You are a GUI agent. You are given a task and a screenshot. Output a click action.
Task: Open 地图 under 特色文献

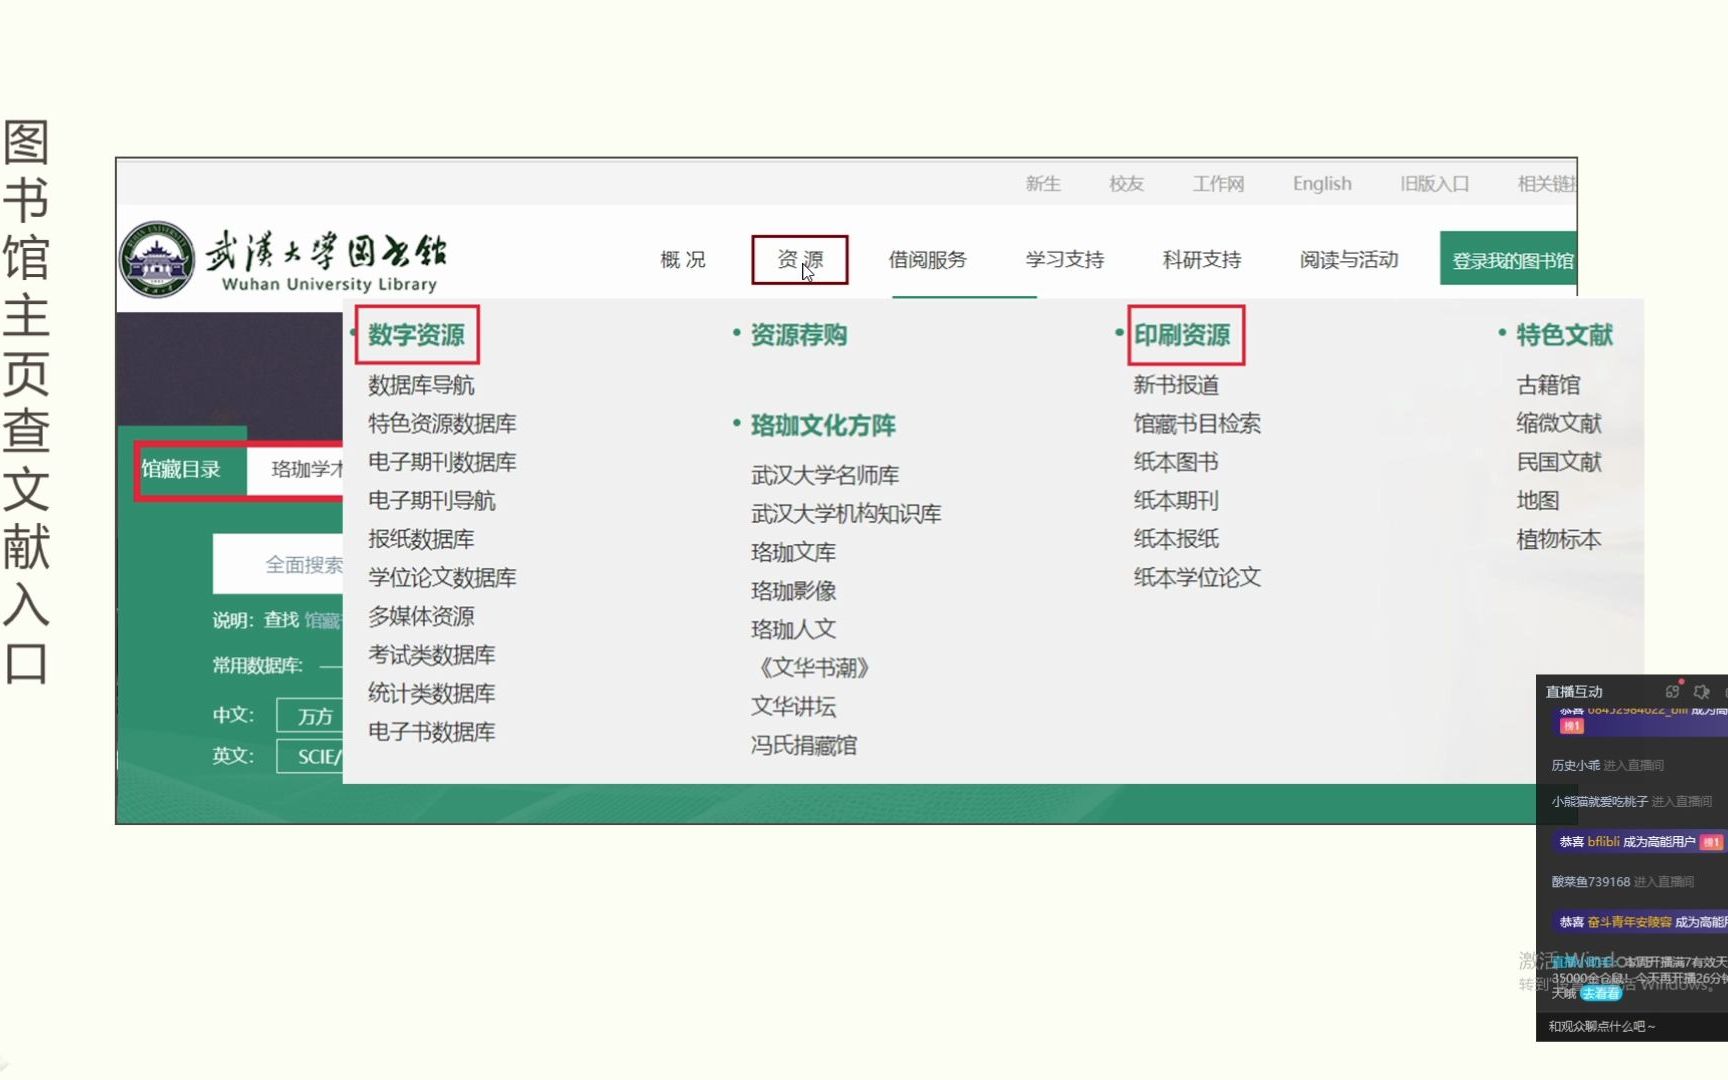click(x=1538, y=500)
